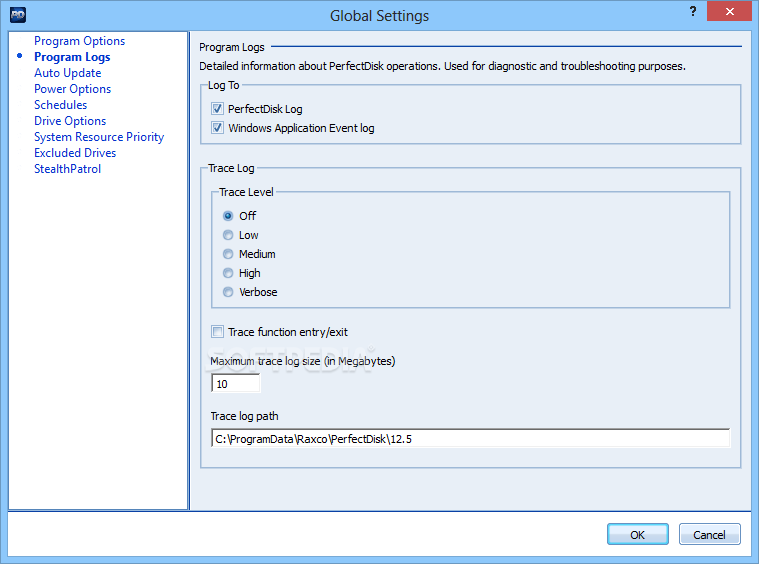Uncheck the PerfectDisk Log checkbox
This screenshot has width=759, height=564.
click(217, 109)
